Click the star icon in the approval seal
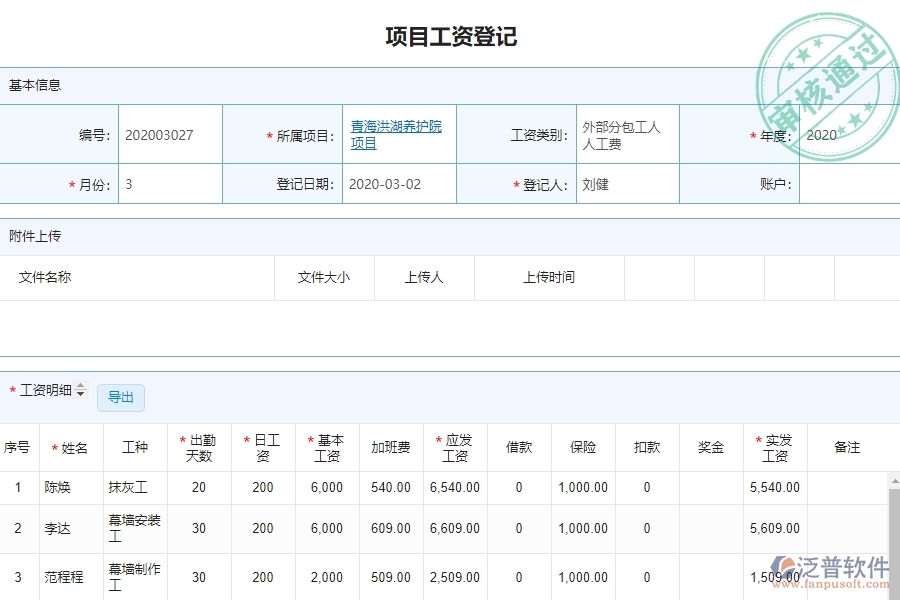Screen dimensions: 900x600 [805, 55]
